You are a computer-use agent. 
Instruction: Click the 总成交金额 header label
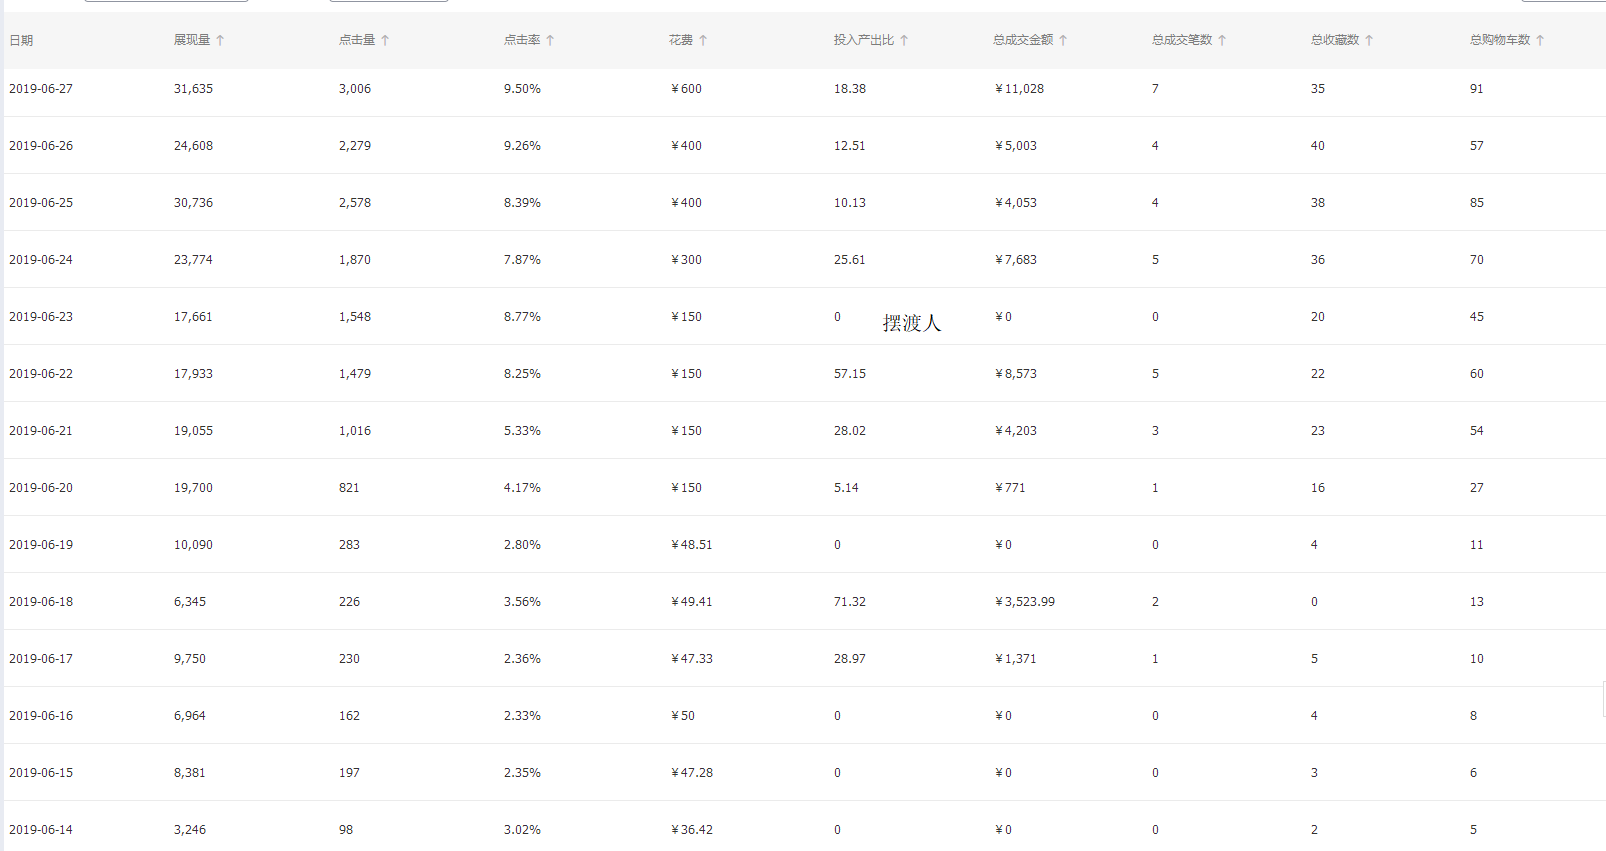1023,40
